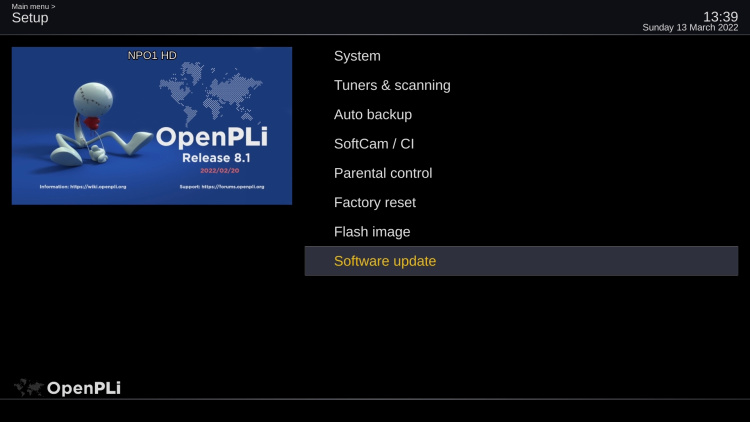This screenshot has width=750, height=422.
Task: Open Parental control
Action: 521,173
